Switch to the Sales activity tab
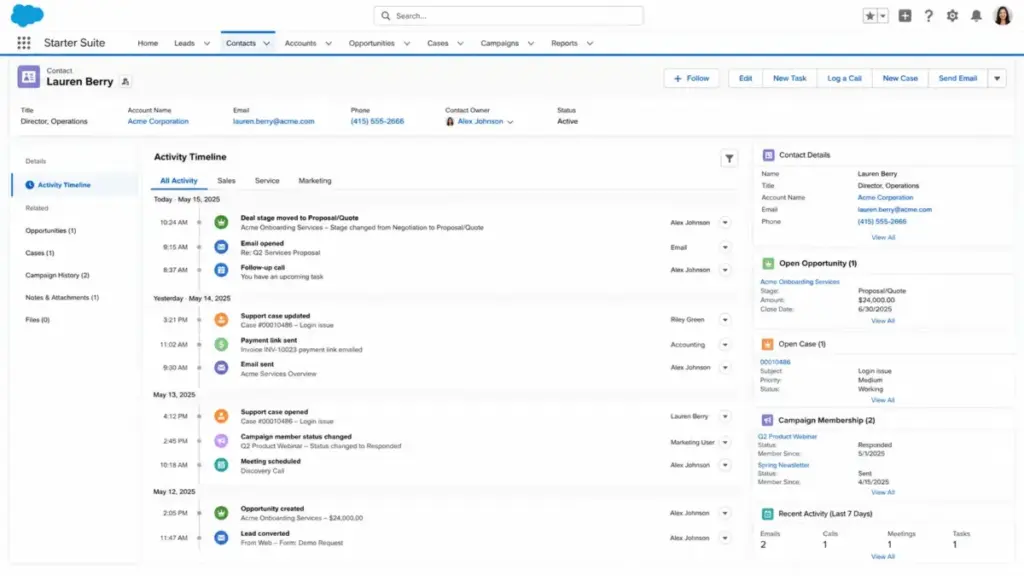 (226, 181)
